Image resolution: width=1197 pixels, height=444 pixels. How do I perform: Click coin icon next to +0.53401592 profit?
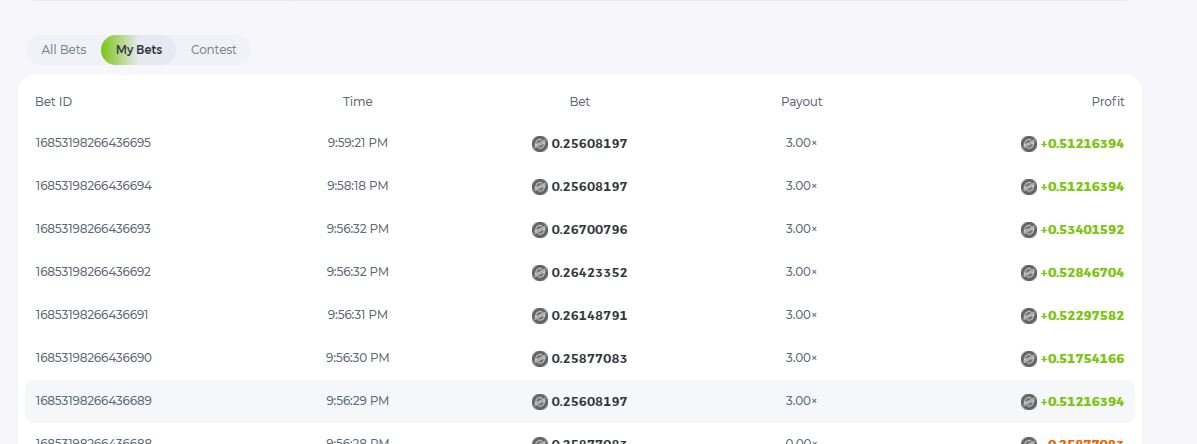[1028, 230]
